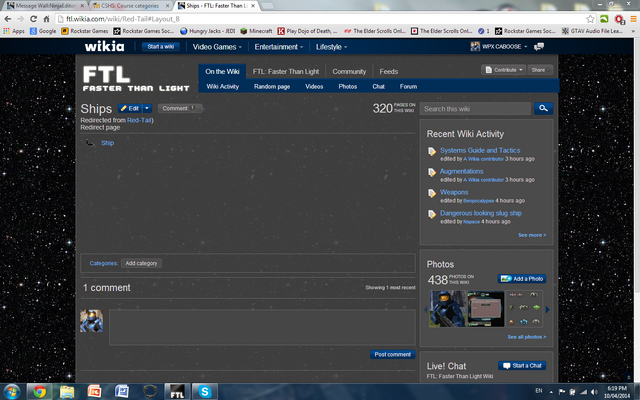This screenshot has height=400, width=640.
Task: Click the green extension icon in toolbar
Action: click(x=604, y=19)
